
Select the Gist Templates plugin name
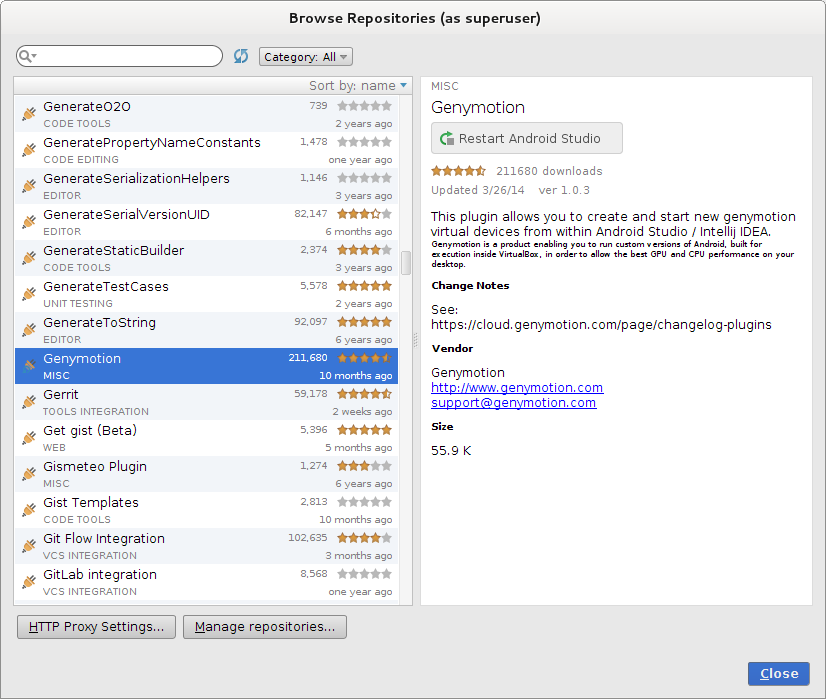point(91,503)
